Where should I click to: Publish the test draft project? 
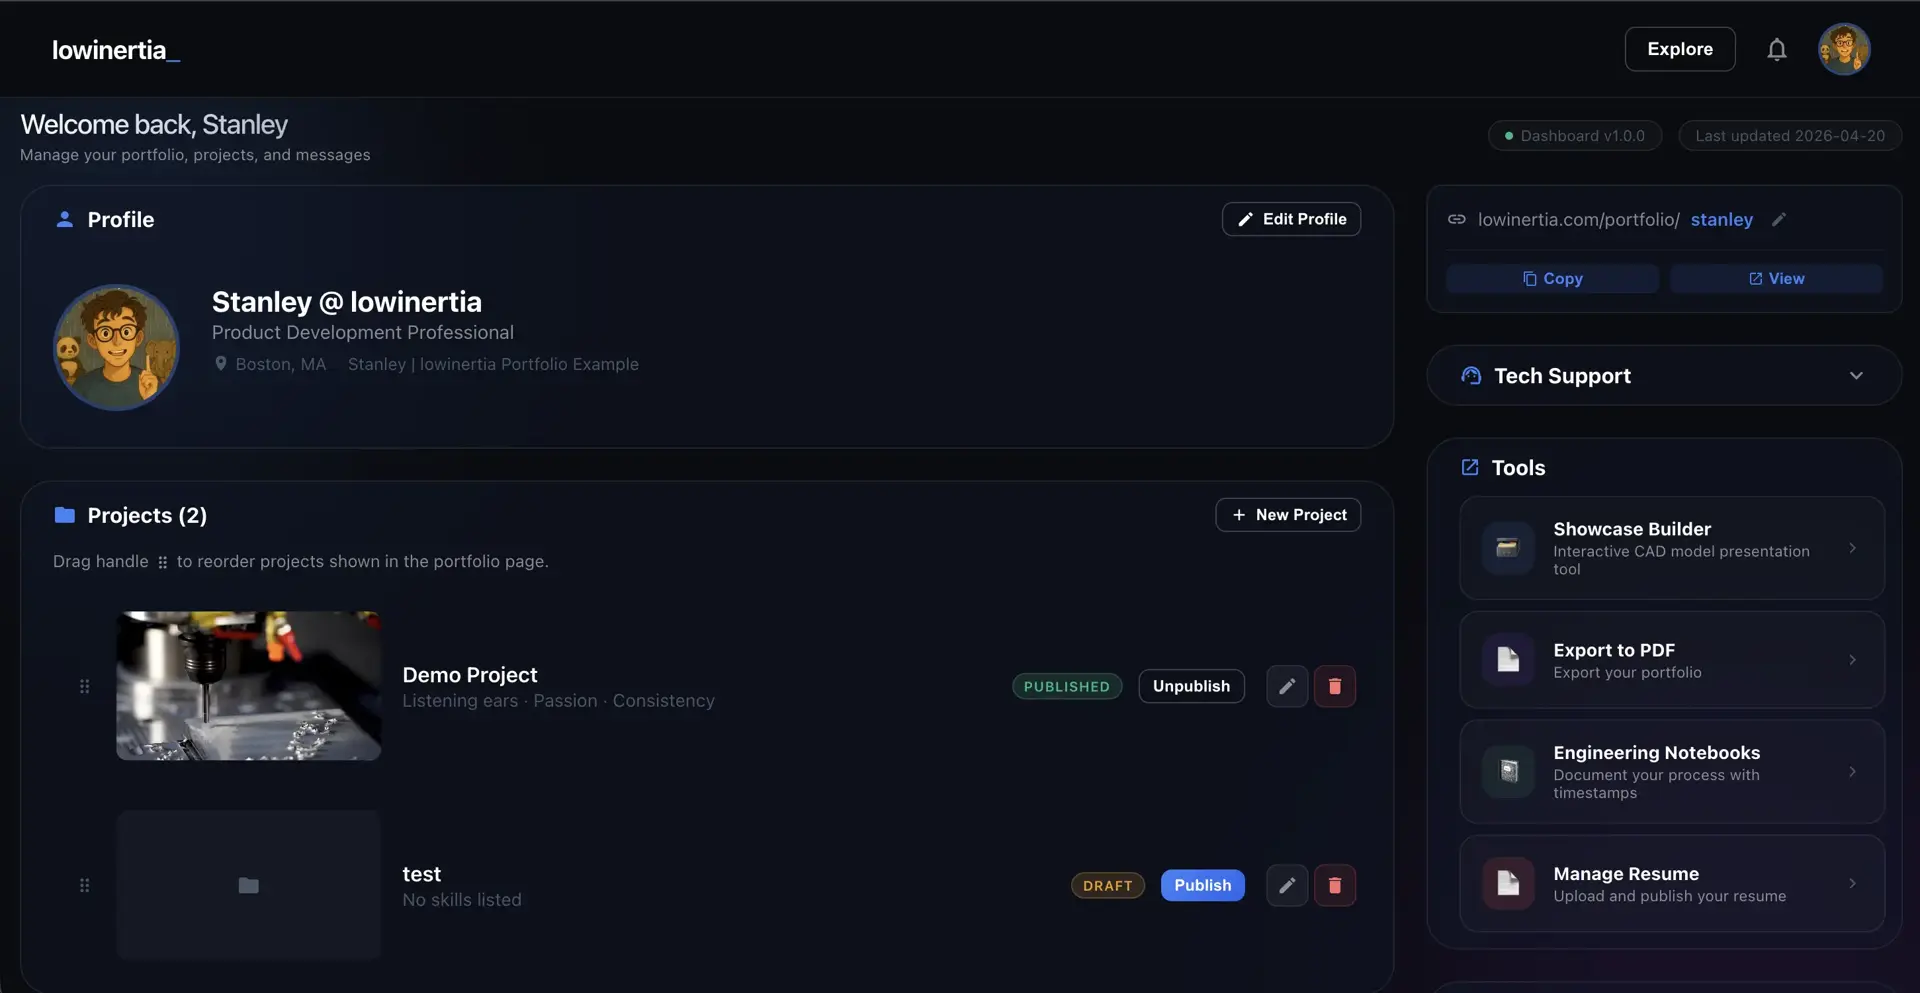click(x=1202, y=885)
